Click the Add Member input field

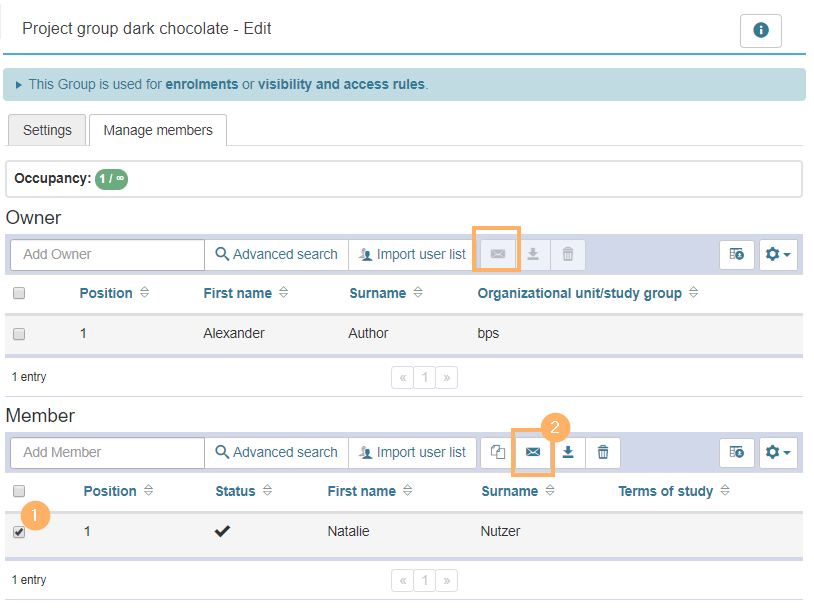[x=107, y=453]
